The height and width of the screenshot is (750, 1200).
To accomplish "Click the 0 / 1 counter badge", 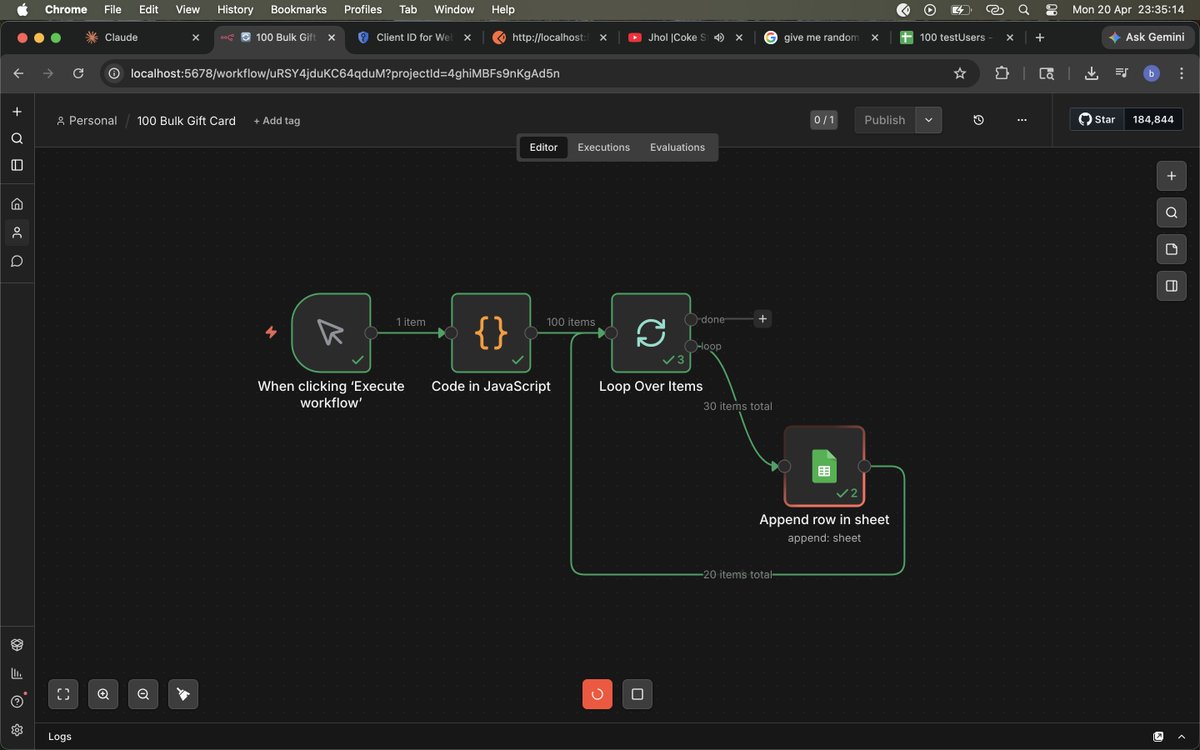I will [x=823, y=120].
